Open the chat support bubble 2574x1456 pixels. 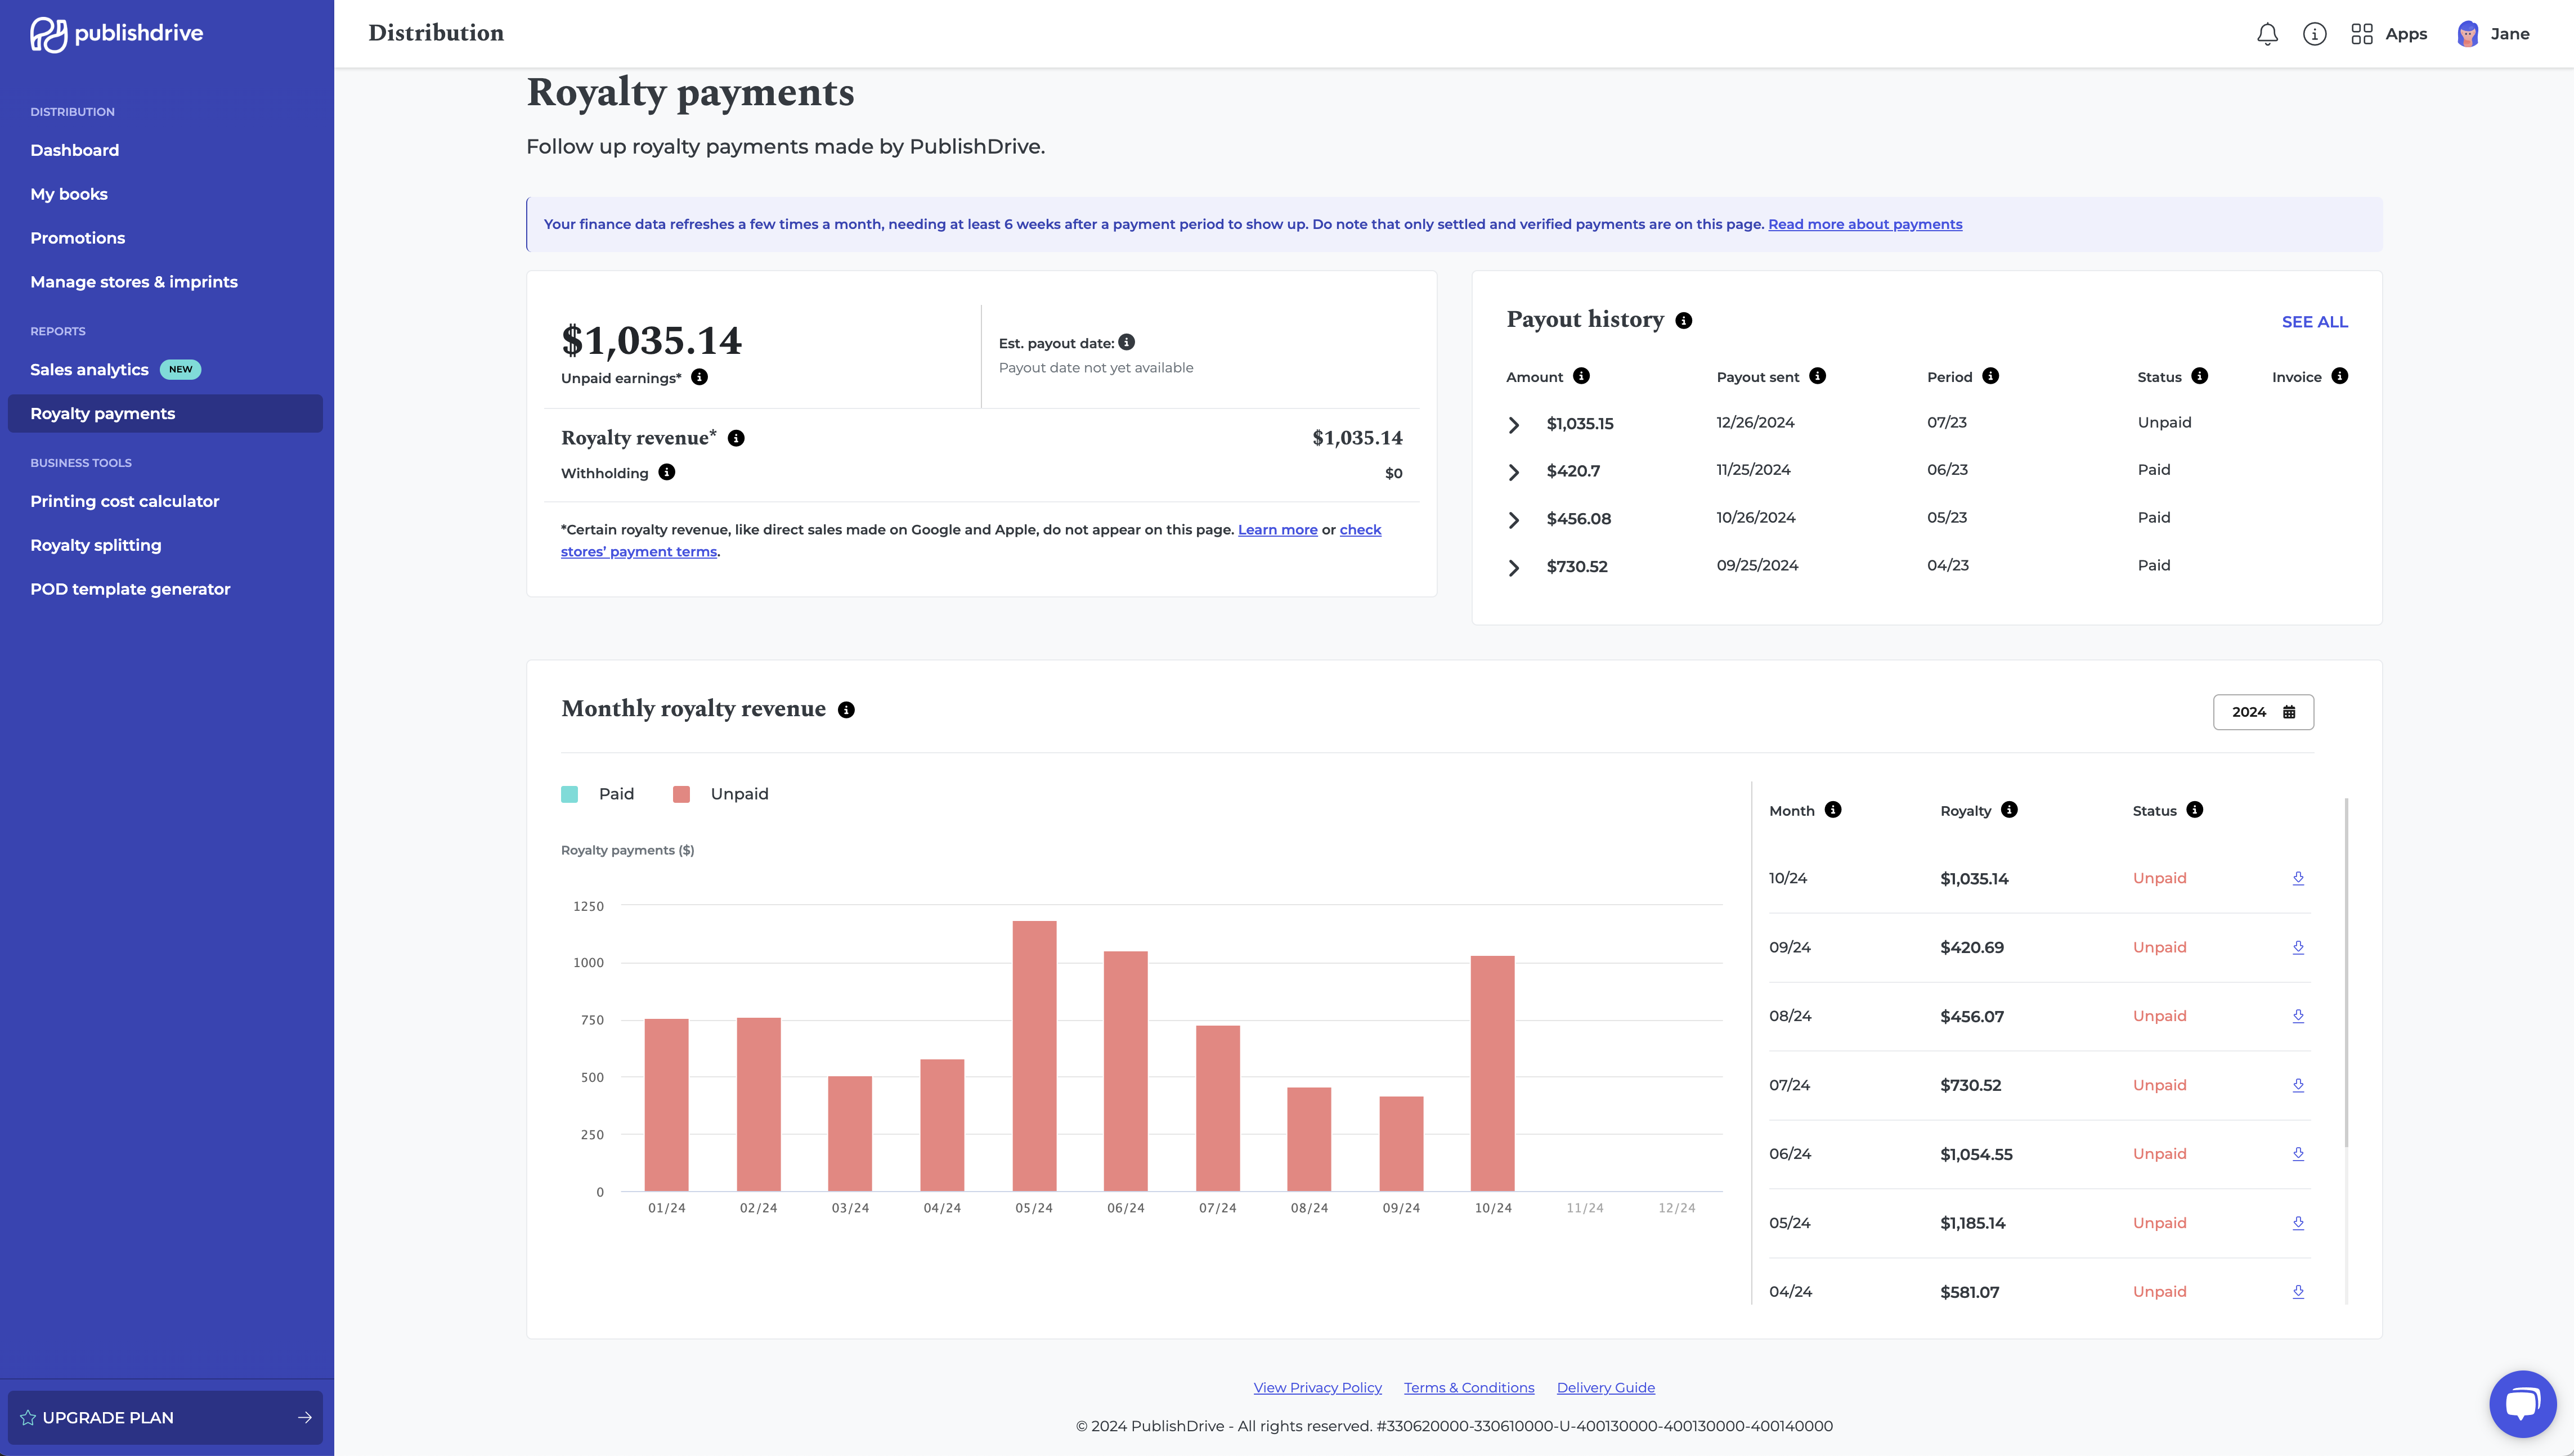(2523, 1404)
